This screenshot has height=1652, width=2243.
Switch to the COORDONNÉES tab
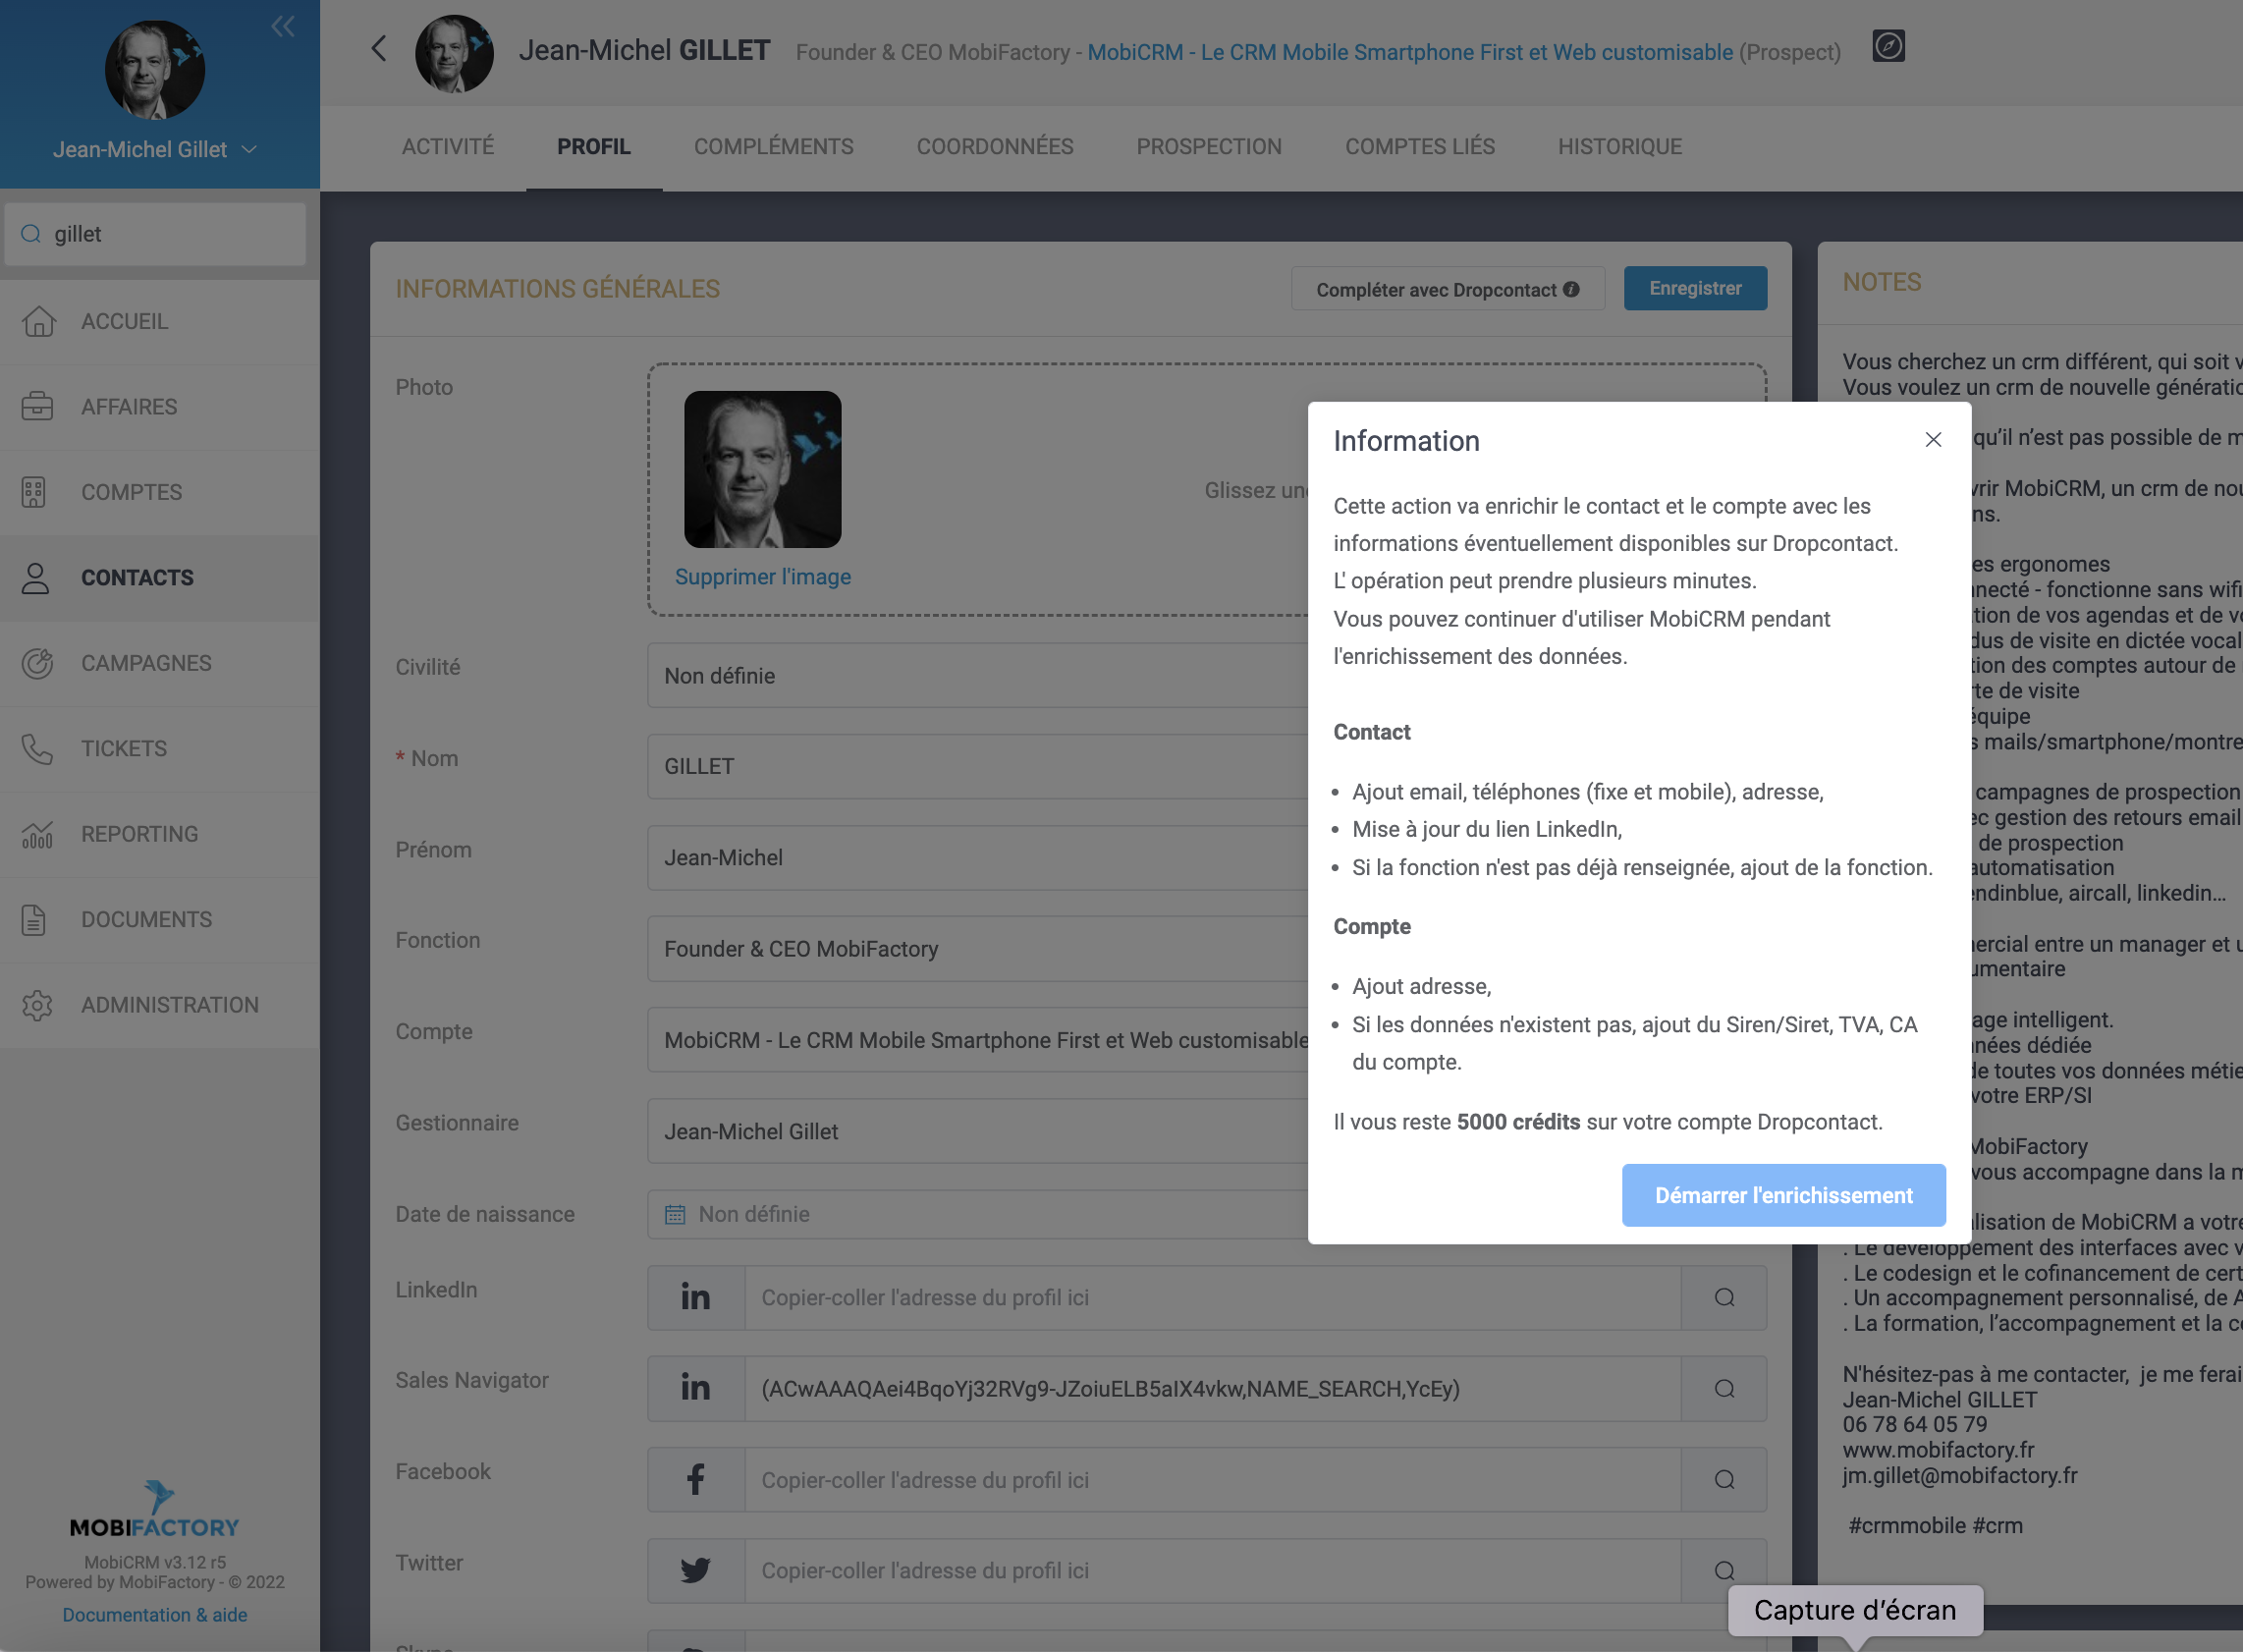click(x=994, y=147)
